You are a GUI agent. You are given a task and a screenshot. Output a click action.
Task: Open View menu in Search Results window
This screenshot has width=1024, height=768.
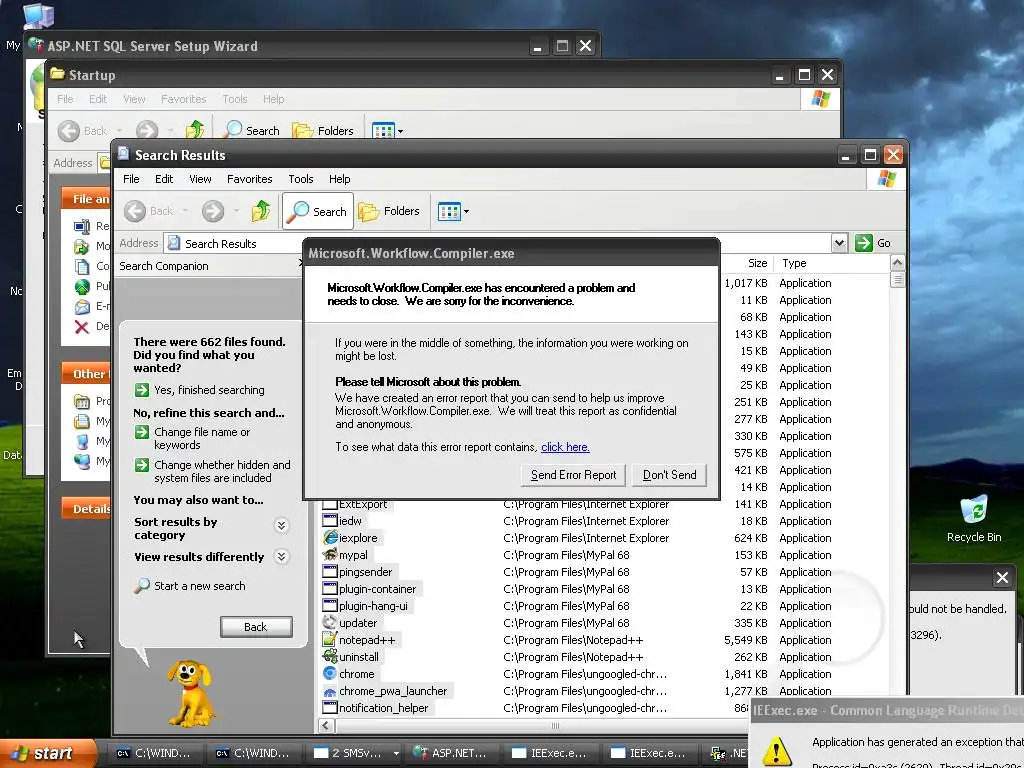(200, 179)
